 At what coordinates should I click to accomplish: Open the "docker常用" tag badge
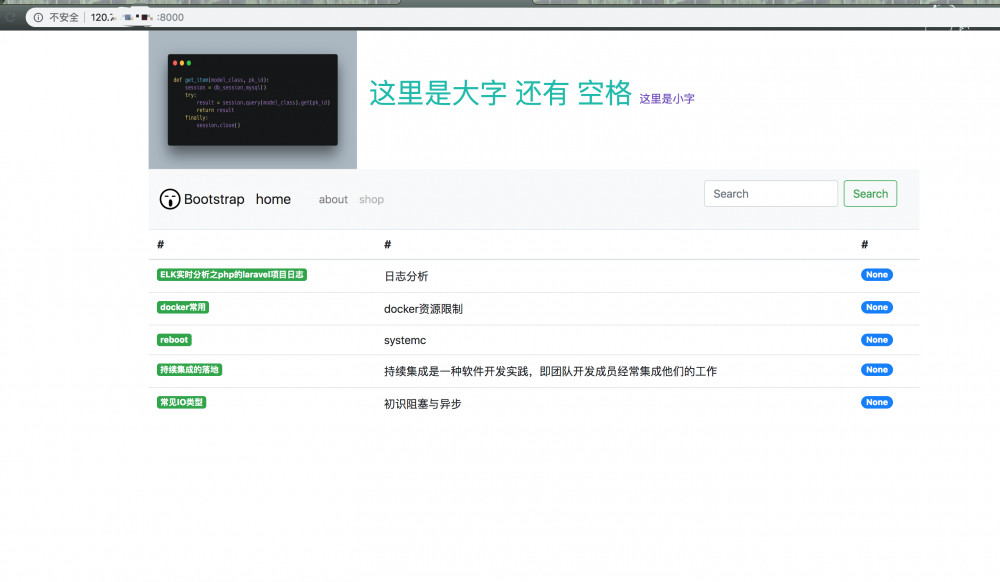(x=181, y=307)
